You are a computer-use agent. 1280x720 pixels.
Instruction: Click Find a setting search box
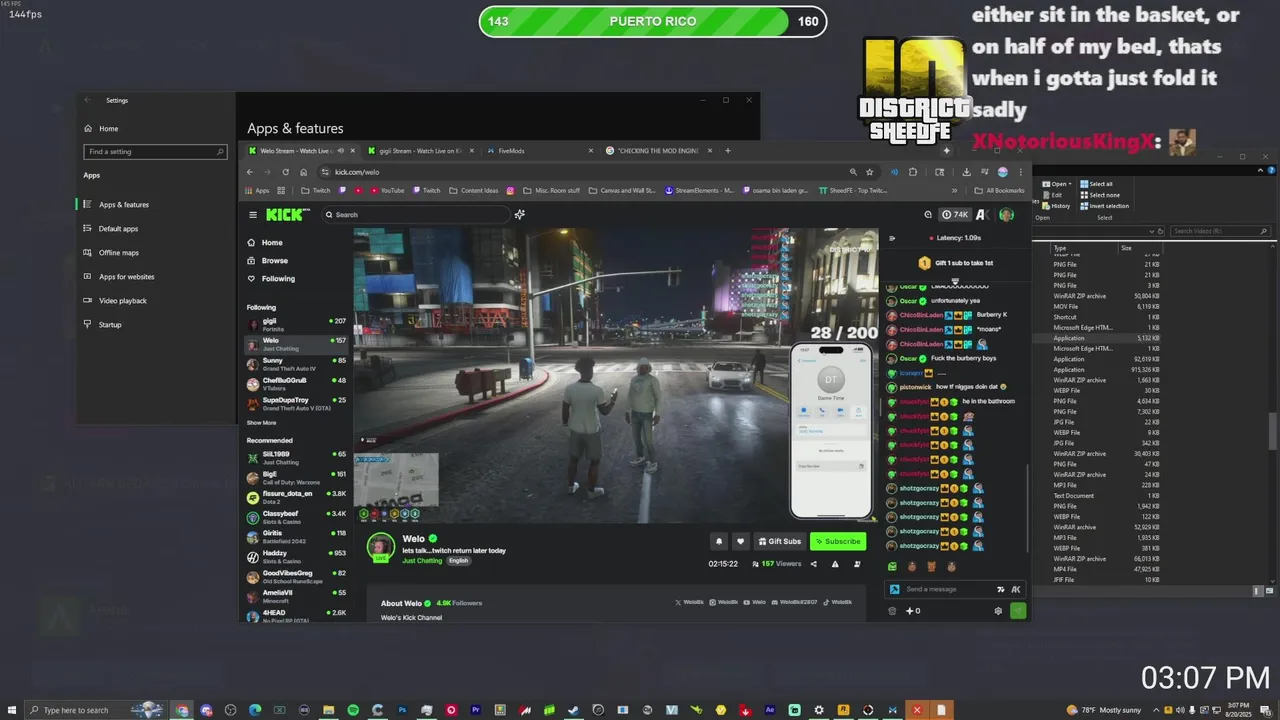tap(155, 152)
